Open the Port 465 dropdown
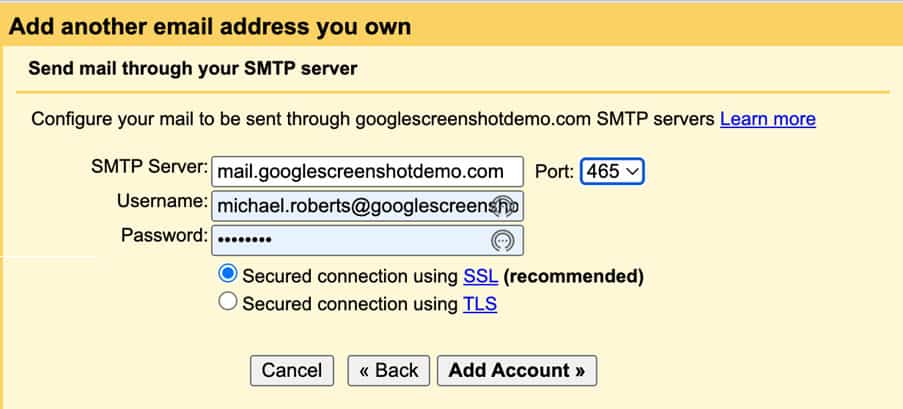Image resolution: width=903 pixels, height=409 pixels. coord(612,172)
